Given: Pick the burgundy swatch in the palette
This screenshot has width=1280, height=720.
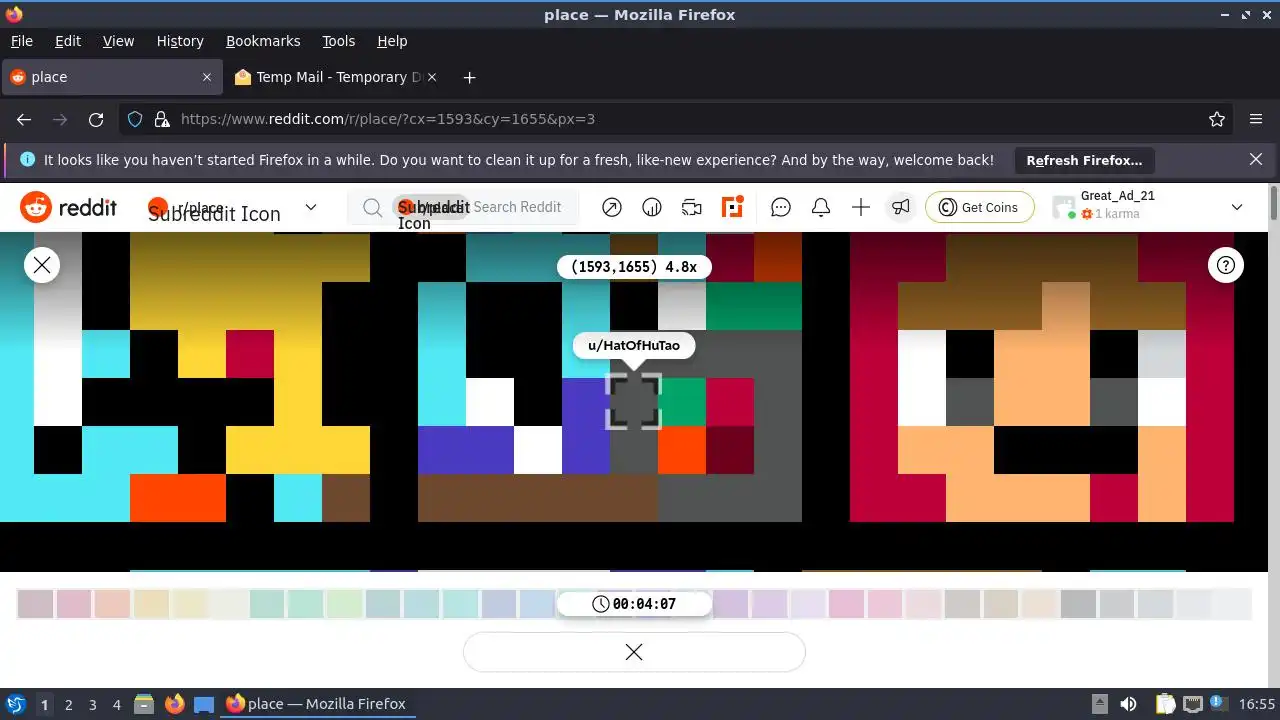Looking at the screenshot, I should pos(35,604).
